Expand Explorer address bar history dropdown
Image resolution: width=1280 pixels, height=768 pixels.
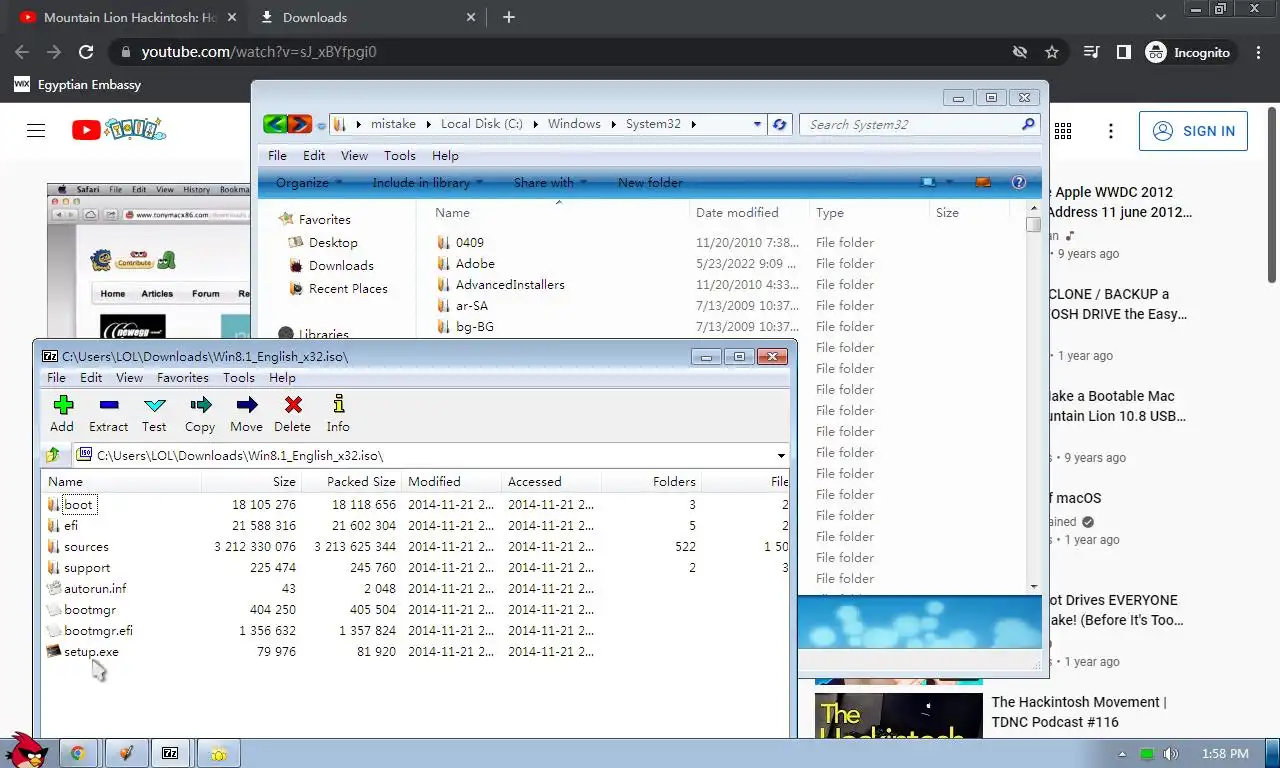757,124
